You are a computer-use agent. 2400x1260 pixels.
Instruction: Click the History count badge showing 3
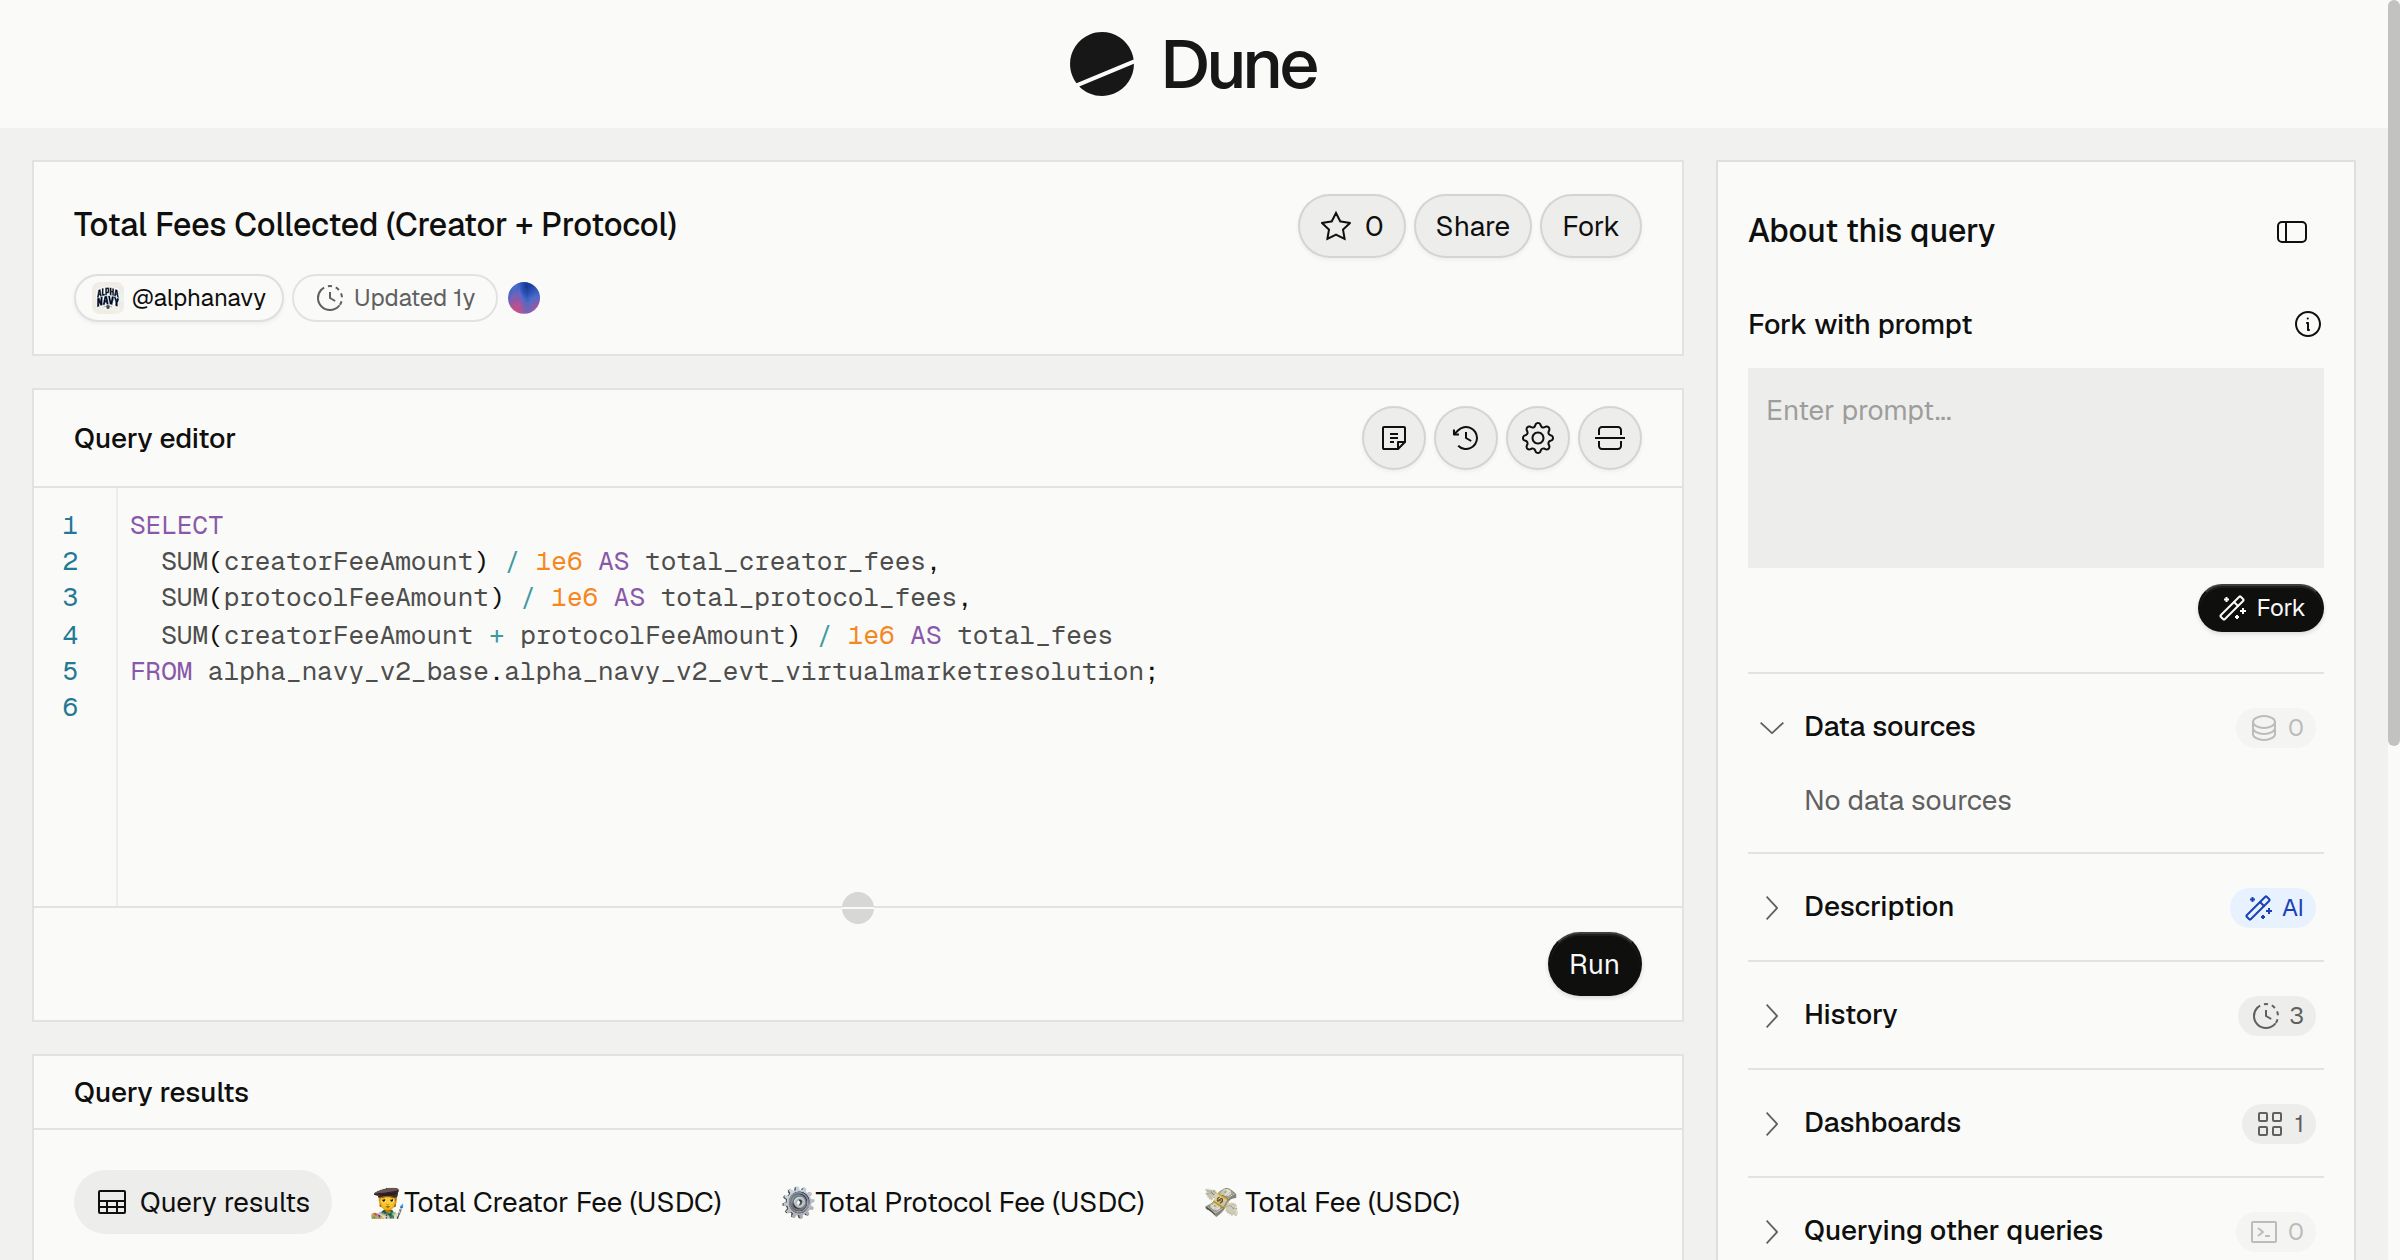(x=2277, y=1015)
